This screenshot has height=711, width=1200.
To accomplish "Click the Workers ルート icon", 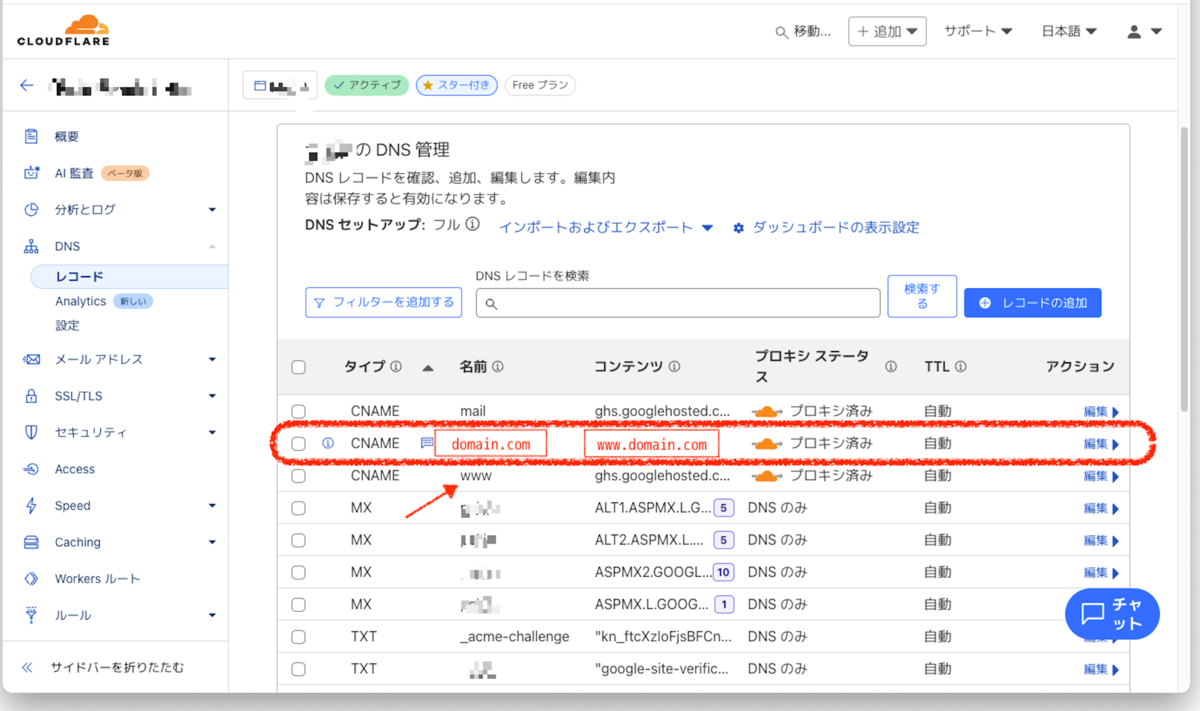I will (x=32, y=579).
